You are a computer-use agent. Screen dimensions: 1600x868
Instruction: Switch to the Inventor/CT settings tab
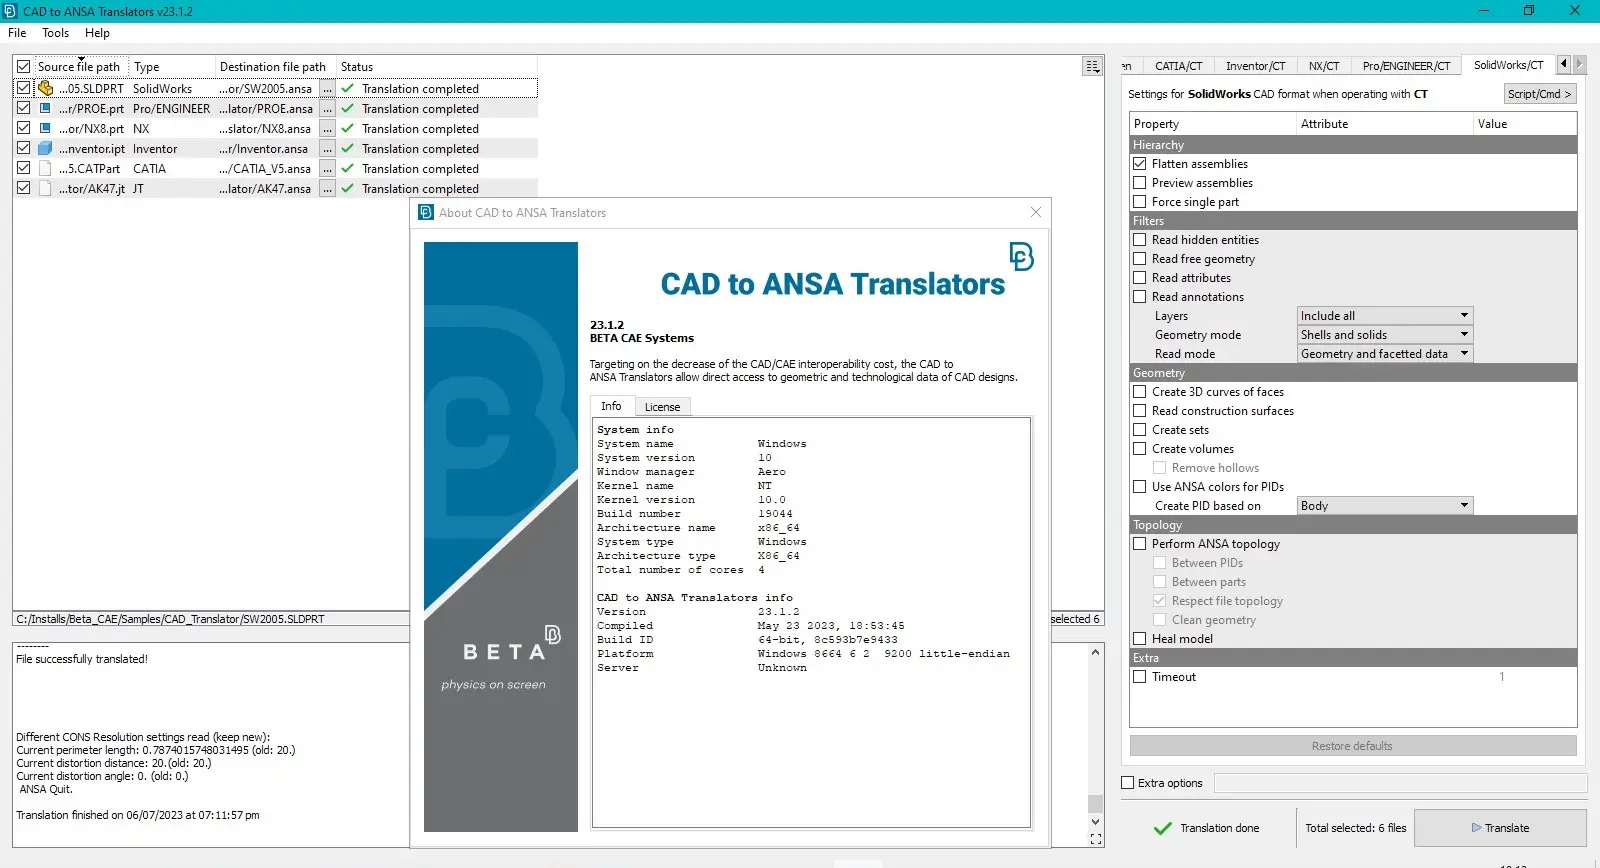(x=1255, y=66)
